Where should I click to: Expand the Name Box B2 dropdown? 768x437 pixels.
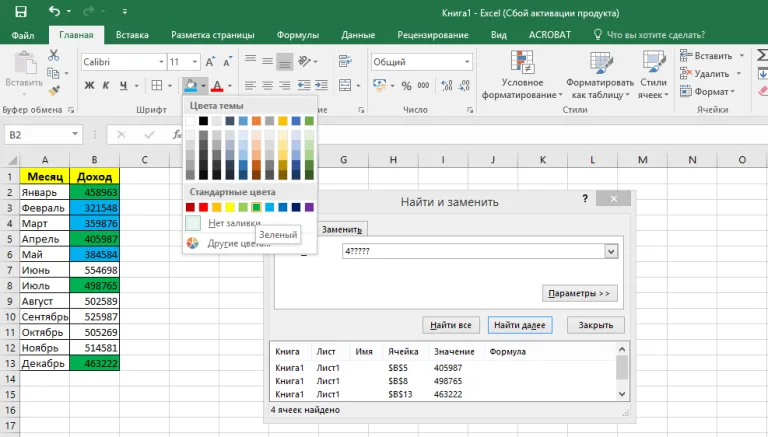[75, 134]
